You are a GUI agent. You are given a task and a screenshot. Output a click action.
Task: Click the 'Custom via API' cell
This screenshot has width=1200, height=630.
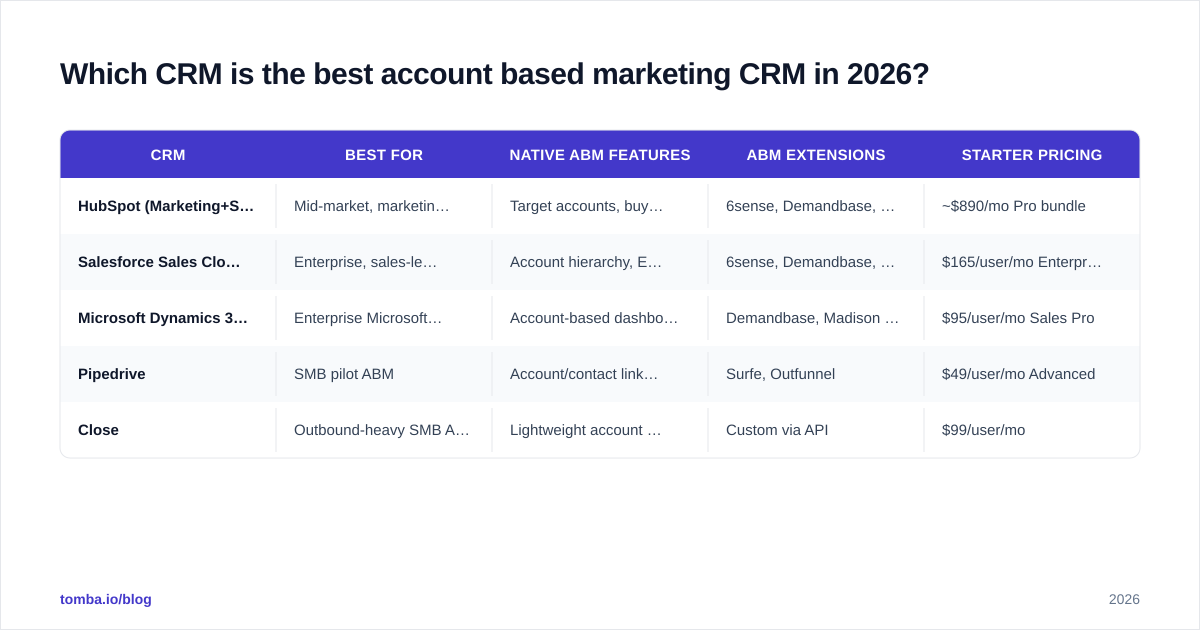click(x=816, y=430)
